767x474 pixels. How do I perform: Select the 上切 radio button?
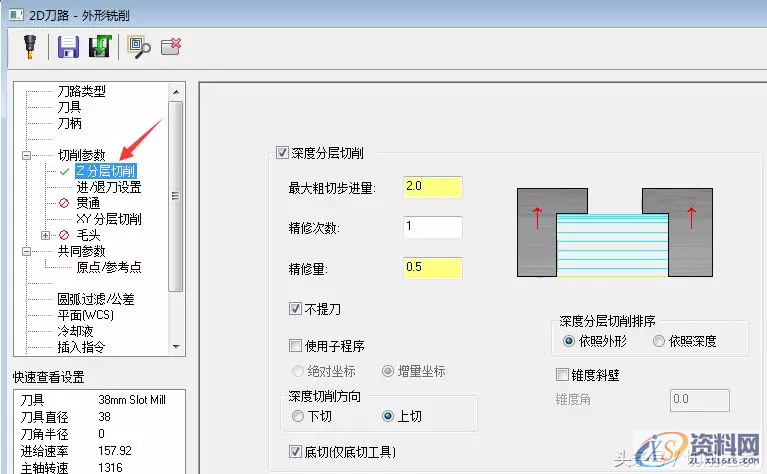tap(388, 416)
